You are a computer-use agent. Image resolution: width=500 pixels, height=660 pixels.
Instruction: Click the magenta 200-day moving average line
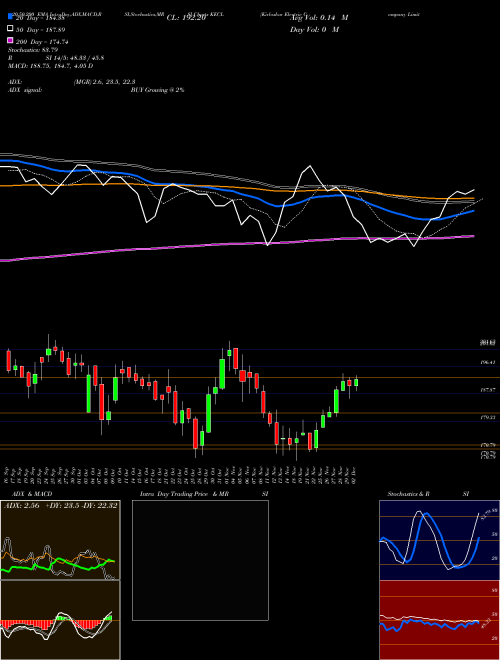click(236, 243)
